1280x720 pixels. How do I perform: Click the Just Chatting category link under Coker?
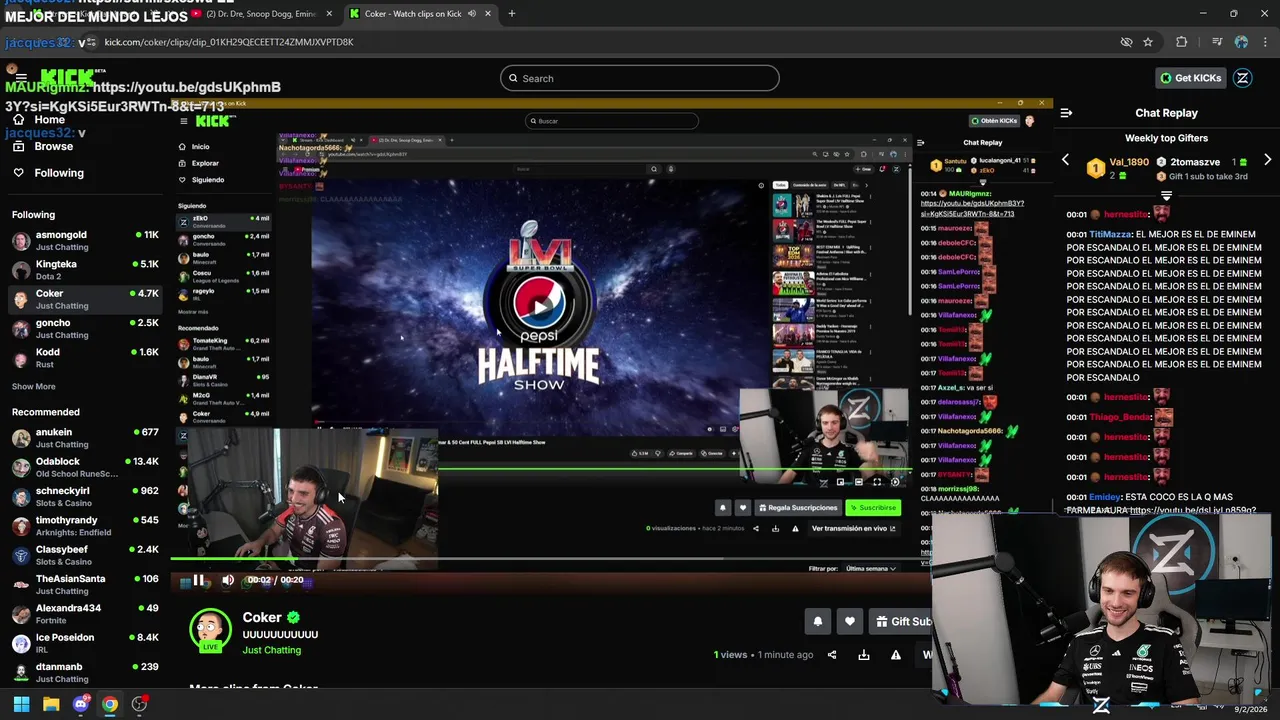tap(271, 650)
